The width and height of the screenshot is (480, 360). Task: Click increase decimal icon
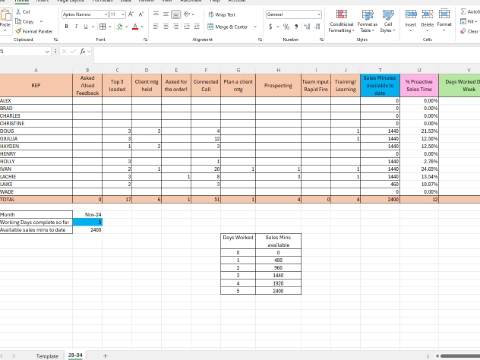307,26
